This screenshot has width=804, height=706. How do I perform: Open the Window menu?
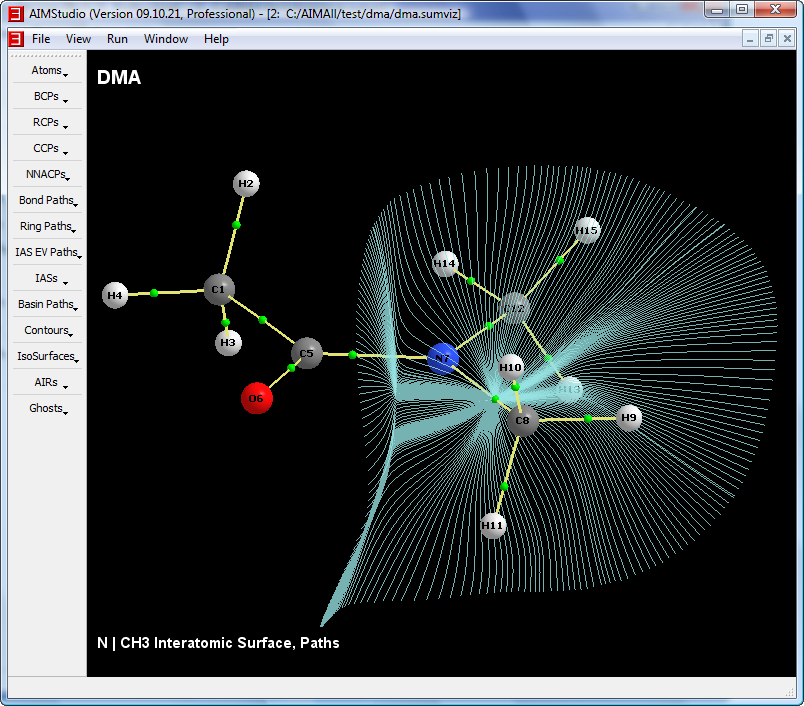(x=166, y=39)
